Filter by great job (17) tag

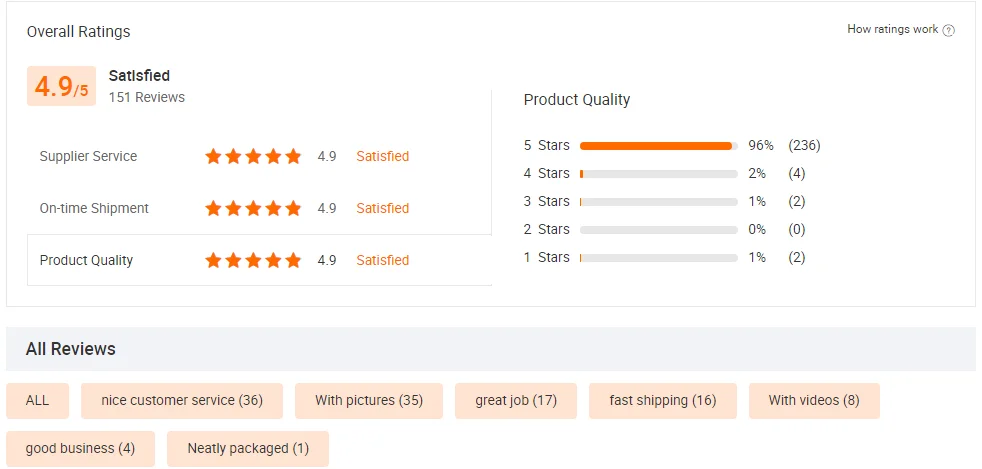pyautogui.click(x=516, y=401)
